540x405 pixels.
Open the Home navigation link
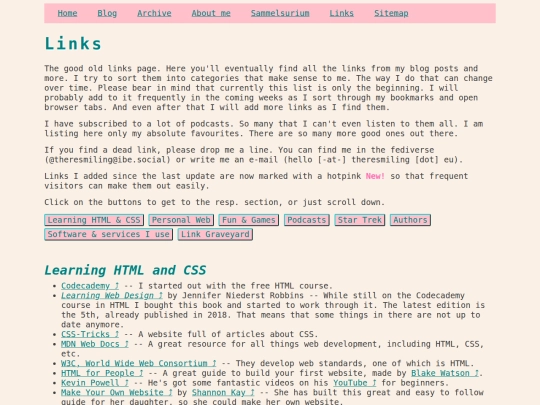(x=67, y=13)
